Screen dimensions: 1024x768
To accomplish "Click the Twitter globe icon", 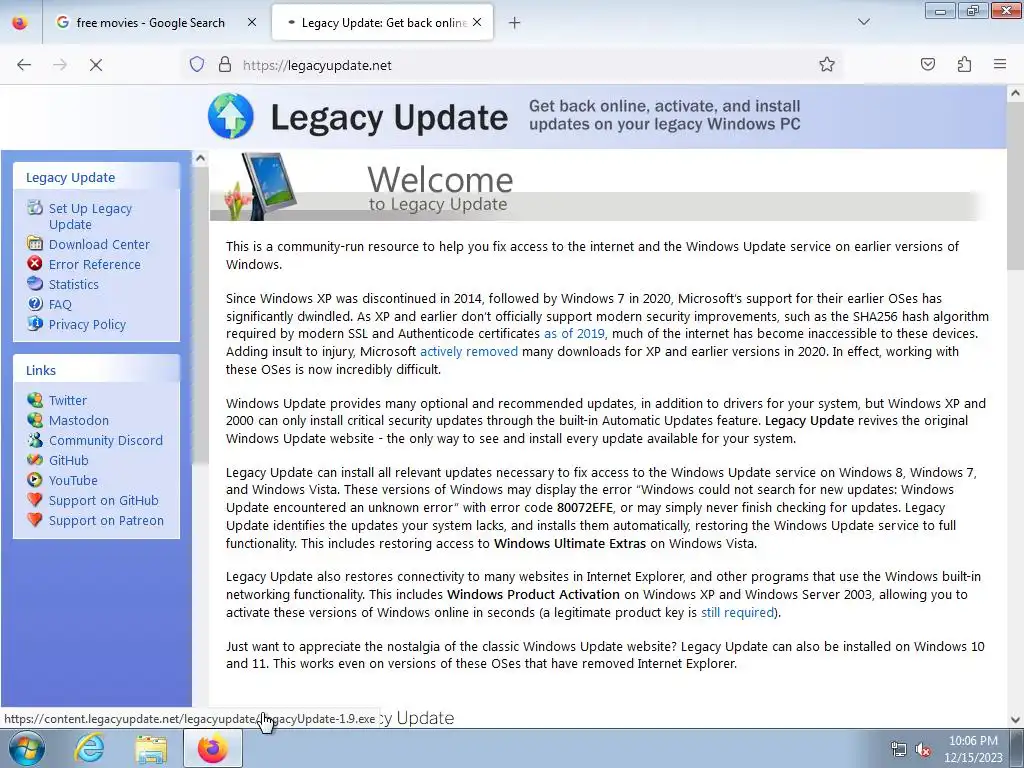I will tap(35, 400).
